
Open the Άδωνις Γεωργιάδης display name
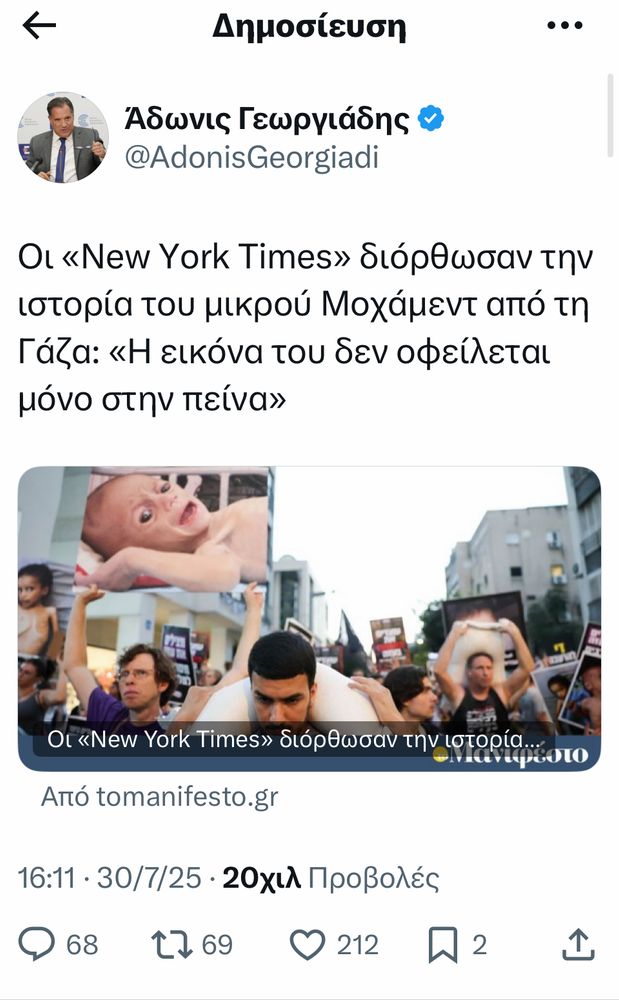(x=266, y=119)
